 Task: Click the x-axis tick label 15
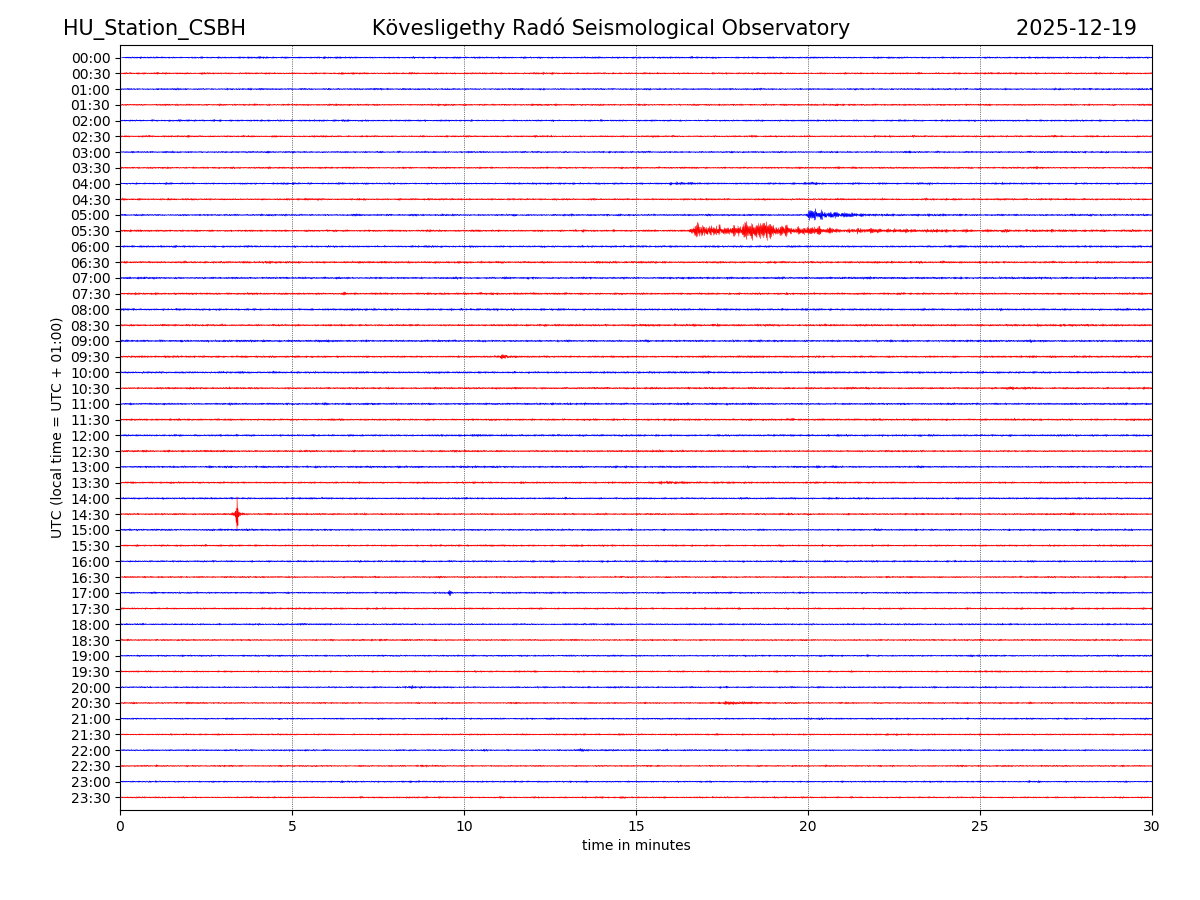click(x=636, y=827)
